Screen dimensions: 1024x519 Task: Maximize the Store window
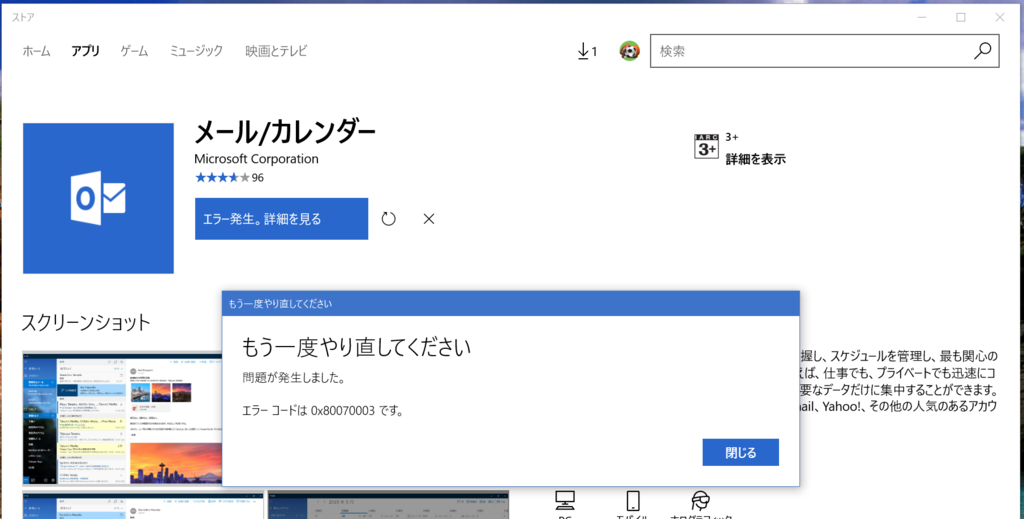[961, 18]
